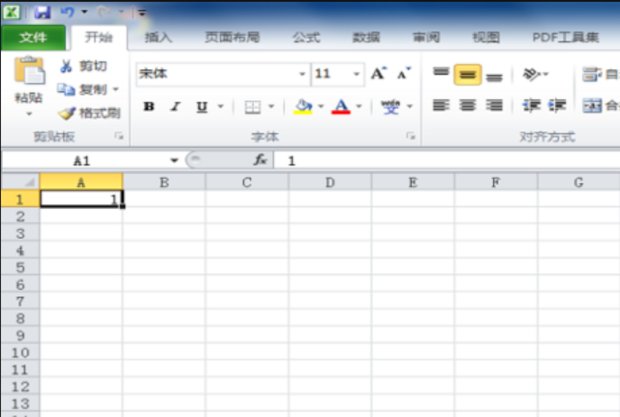Screen dimensions: 620x417
Task: Click the formula bar containing 1
Action: coord(446,160)
